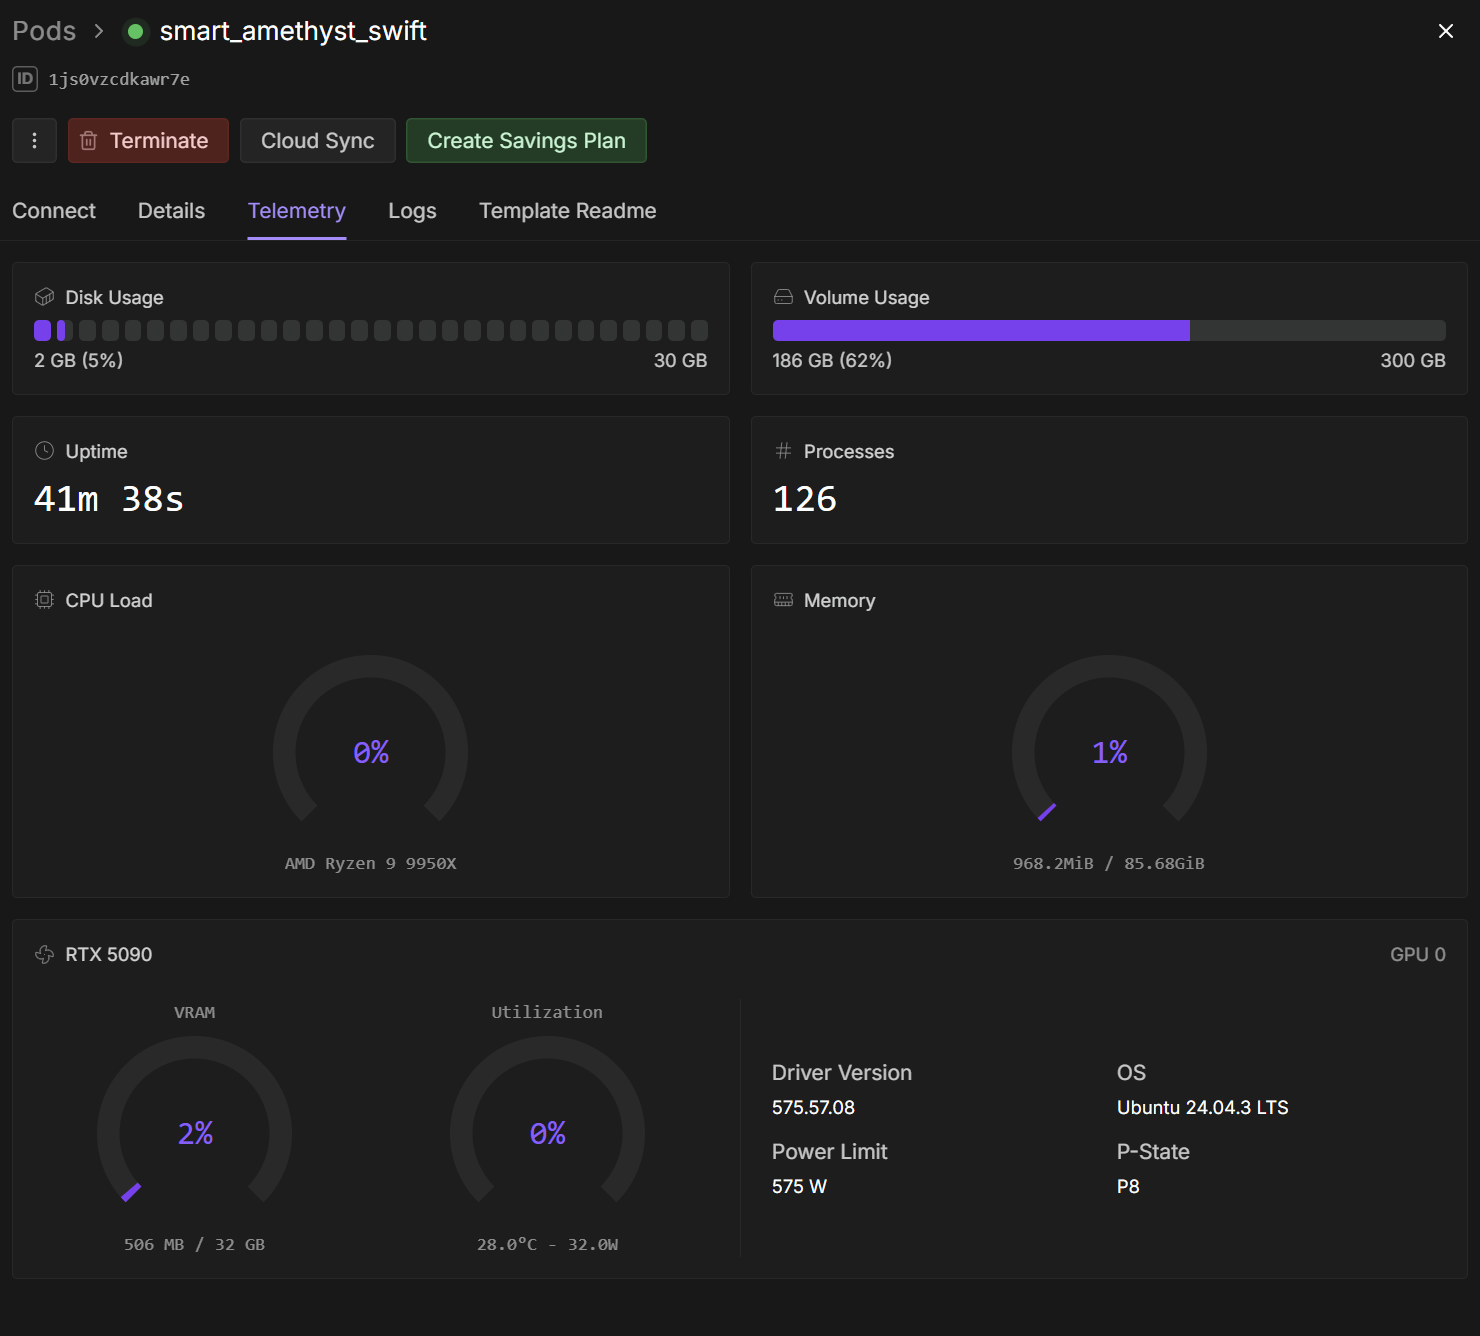Open the Template Readme tab
This screenshot has width=1480, height=1336.
coord(568,211)
